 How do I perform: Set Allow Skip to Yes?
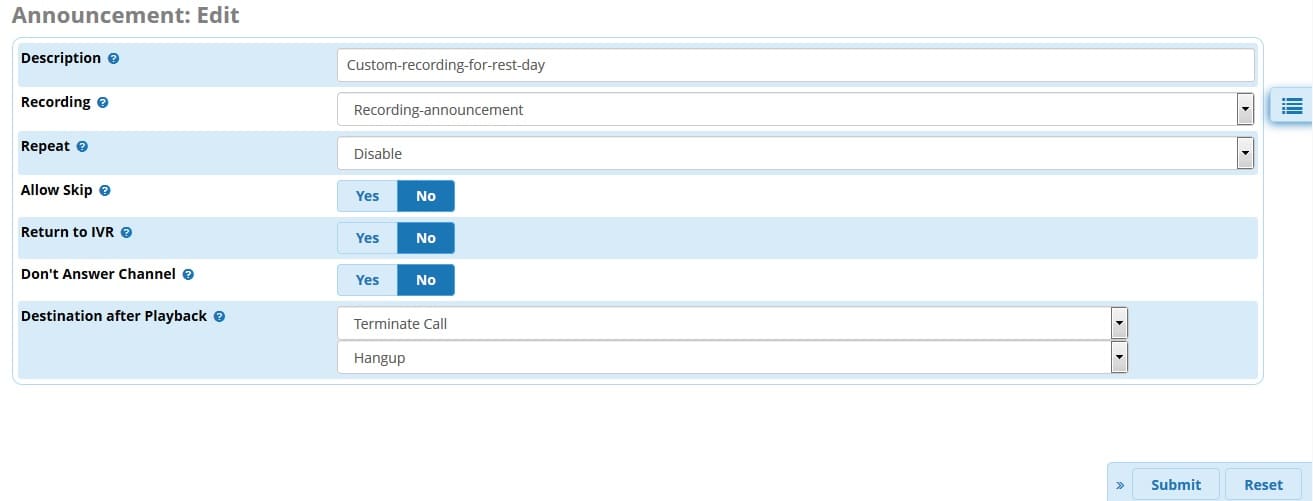(367, 196)
